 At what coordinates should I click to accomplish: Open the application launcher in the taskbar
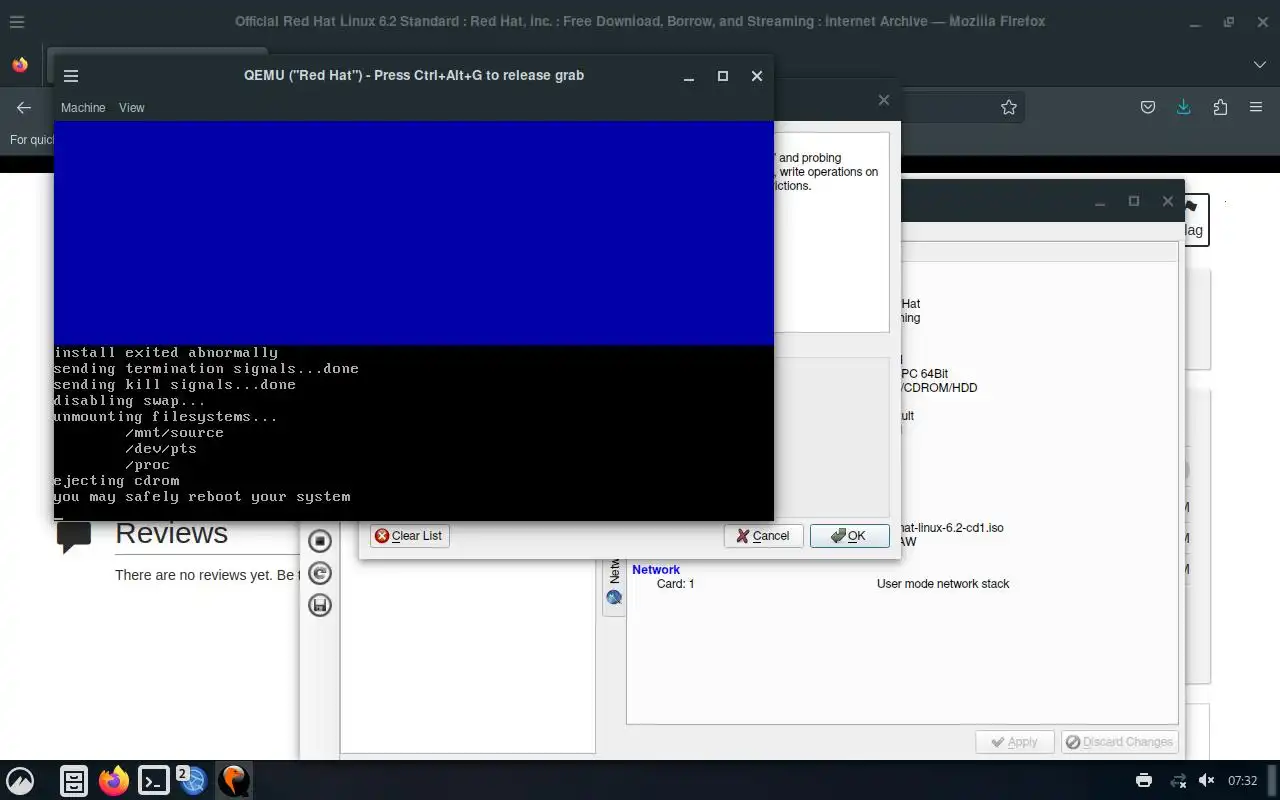coord(20,780)
